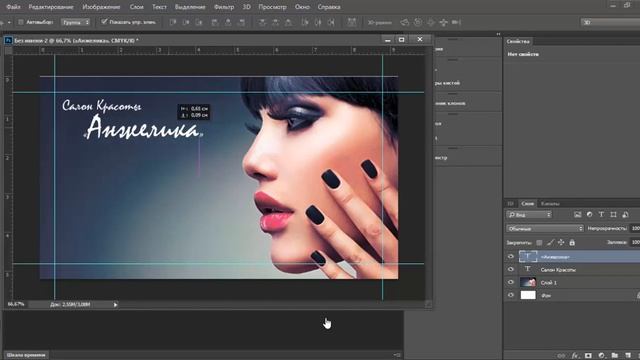Open Изображение menu

click(x=101, y=7)
